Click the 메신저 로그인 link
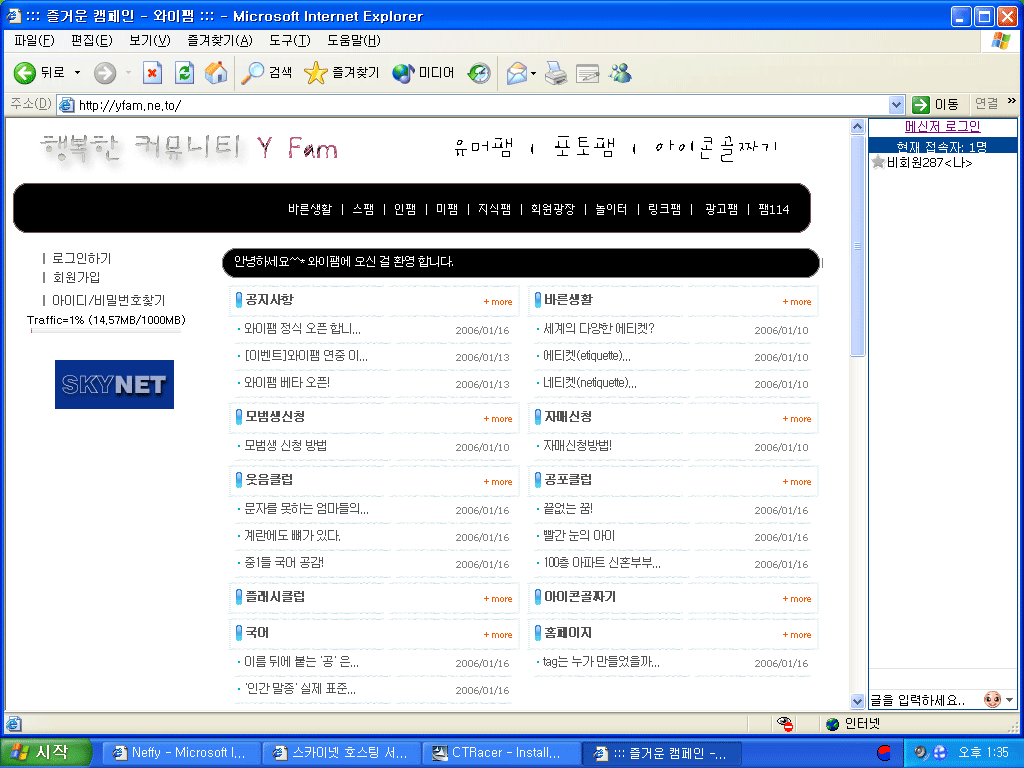Viewport: 1024px width, 768px height. pos(942,127)
